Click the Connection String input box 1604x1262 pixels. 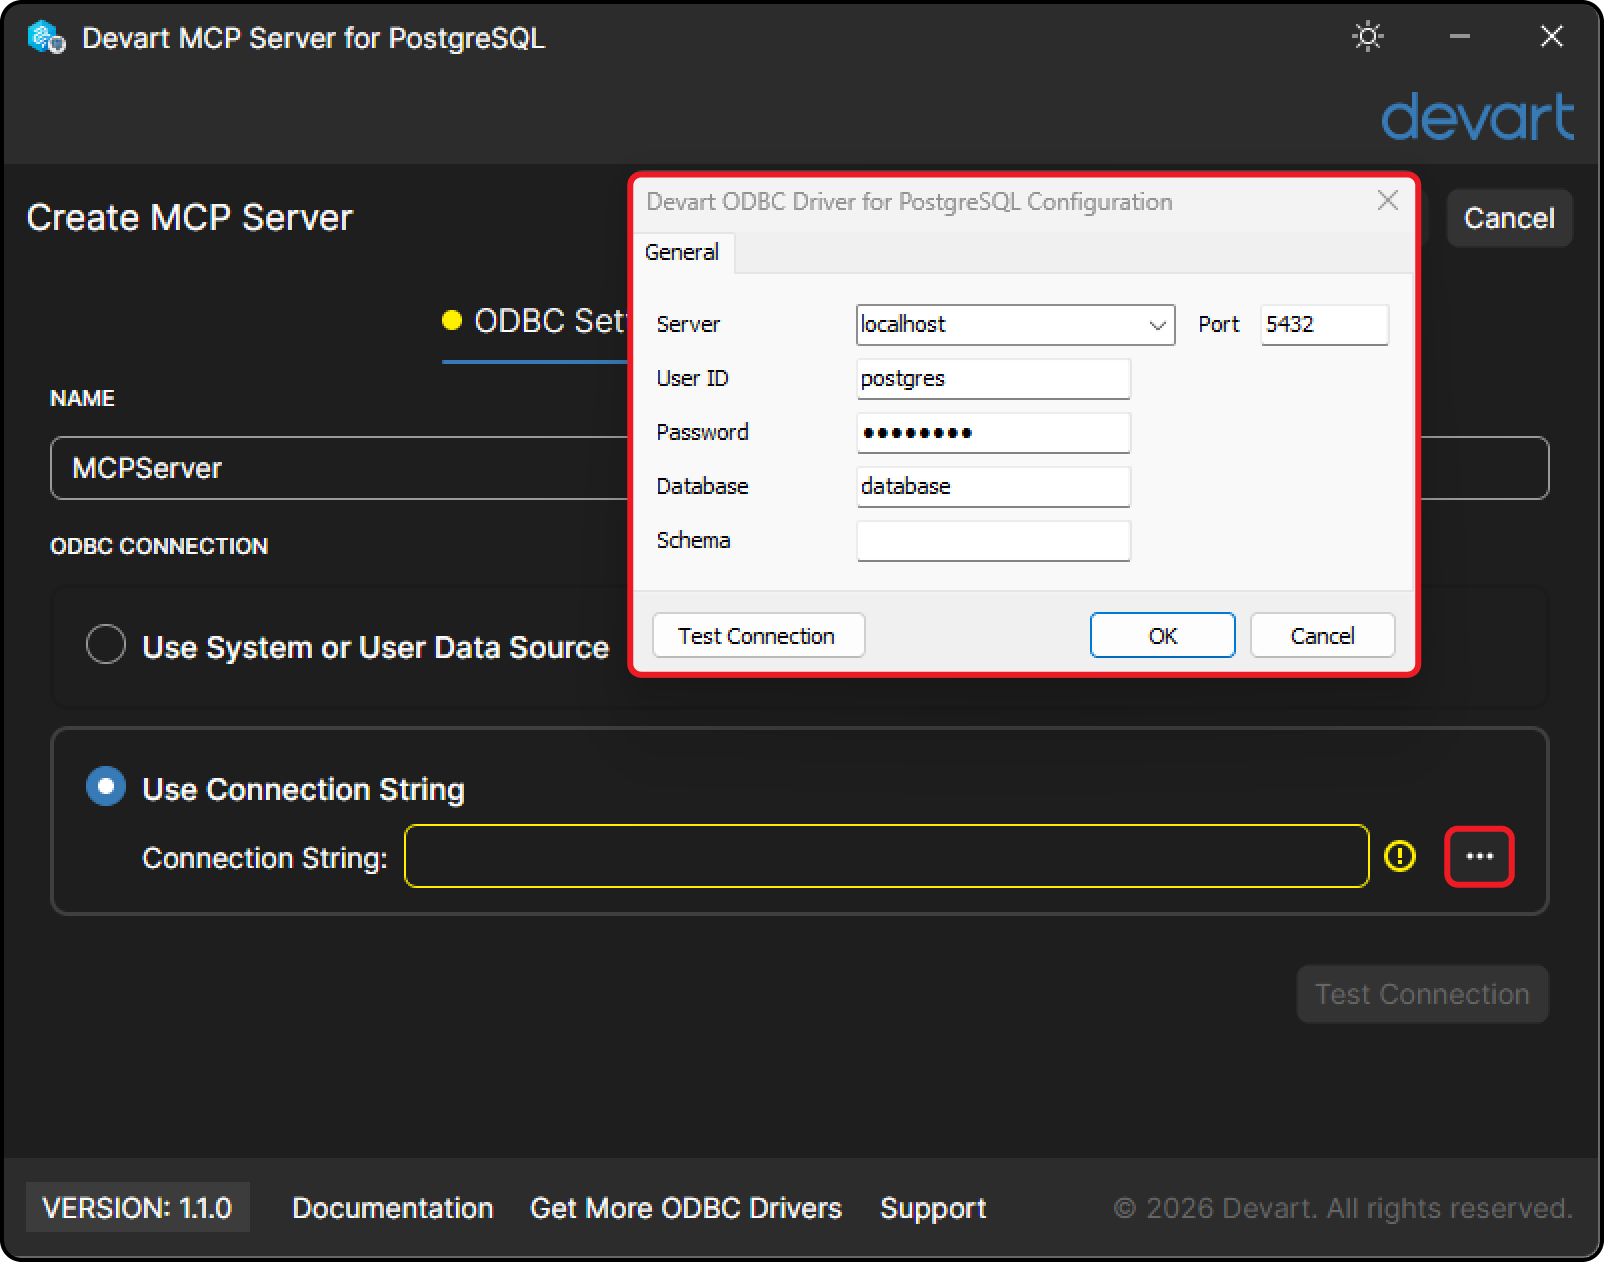pos(886,856)
